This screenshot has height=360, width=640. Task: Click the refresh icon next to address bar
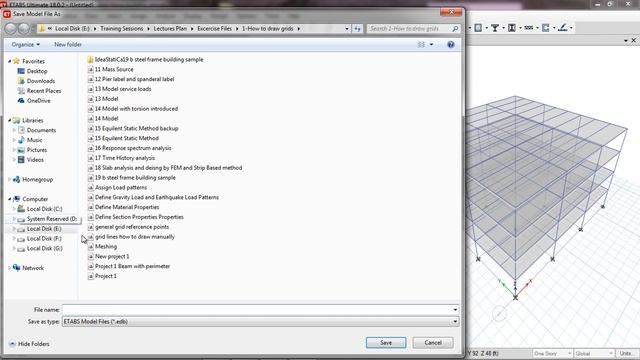(x=357, y=29)
